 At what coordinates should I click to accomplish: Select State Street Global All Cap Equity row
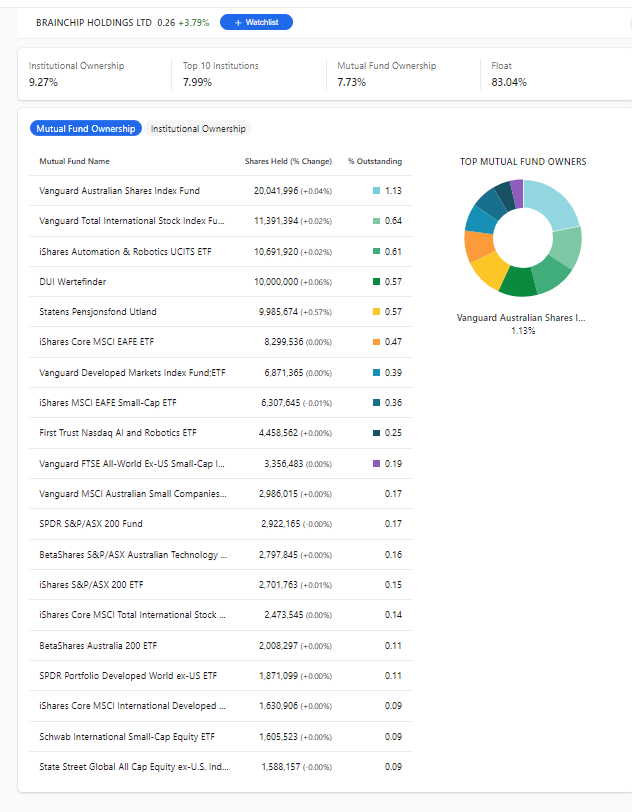coord(221,767)
